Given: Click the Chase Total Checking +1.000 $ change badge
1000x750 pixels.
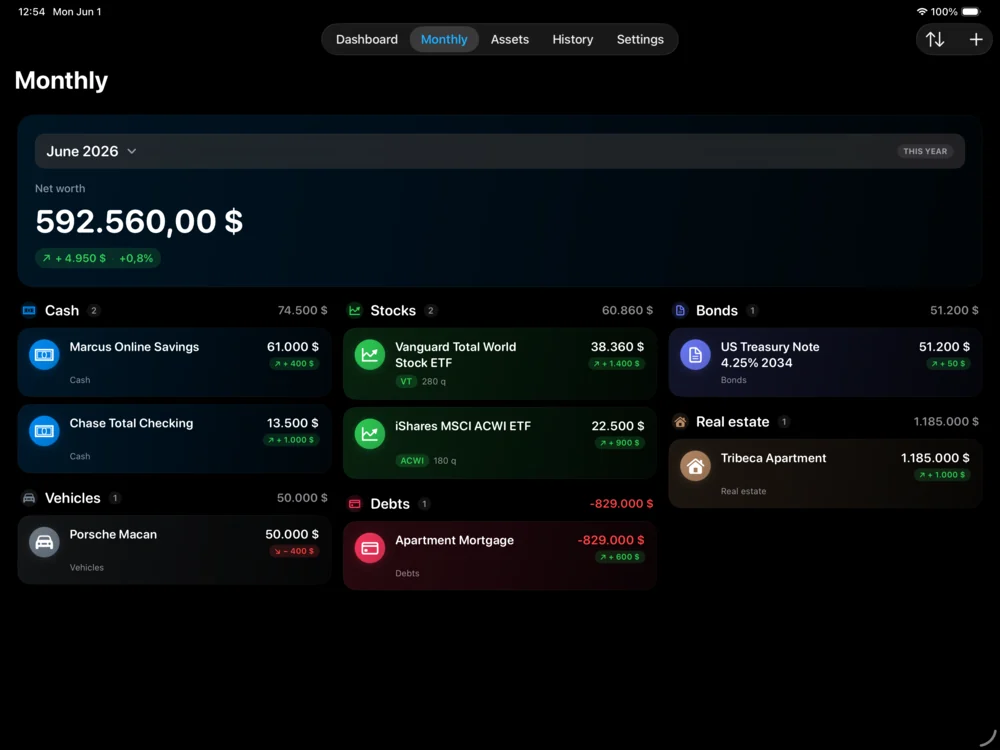Looking at the screenshot, I should (291, 440).
